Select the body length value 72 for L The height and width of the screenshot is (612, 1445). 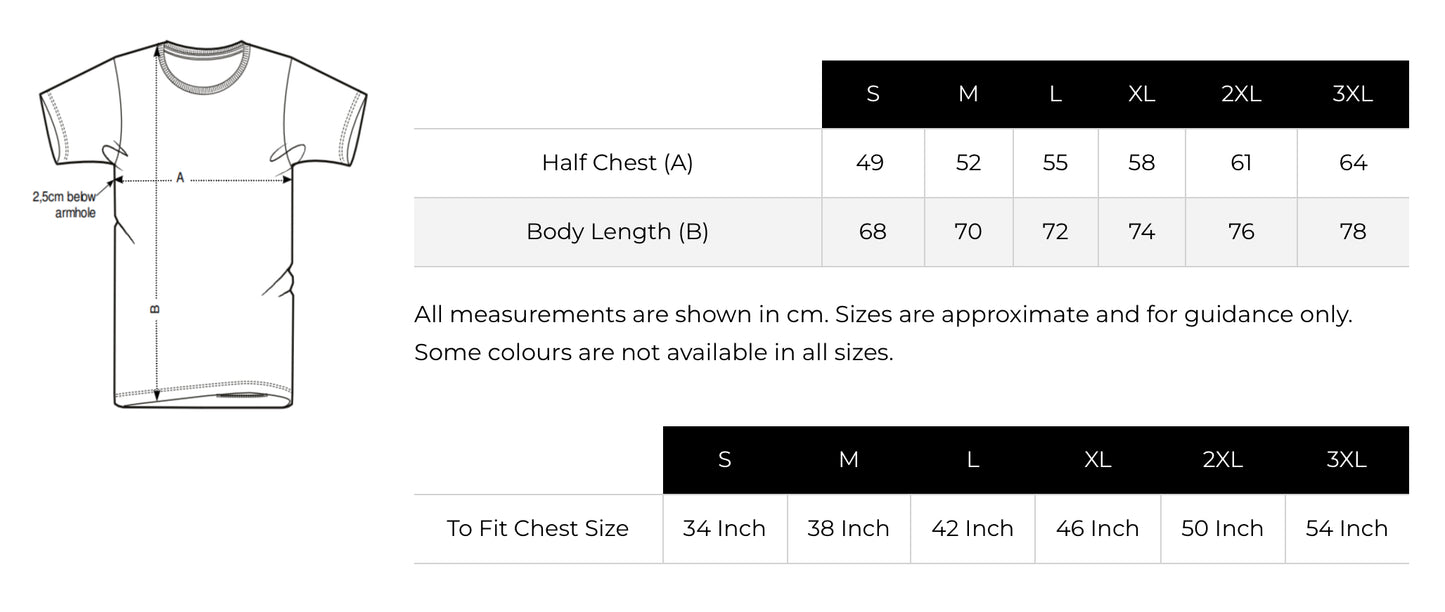(1055, 232)
